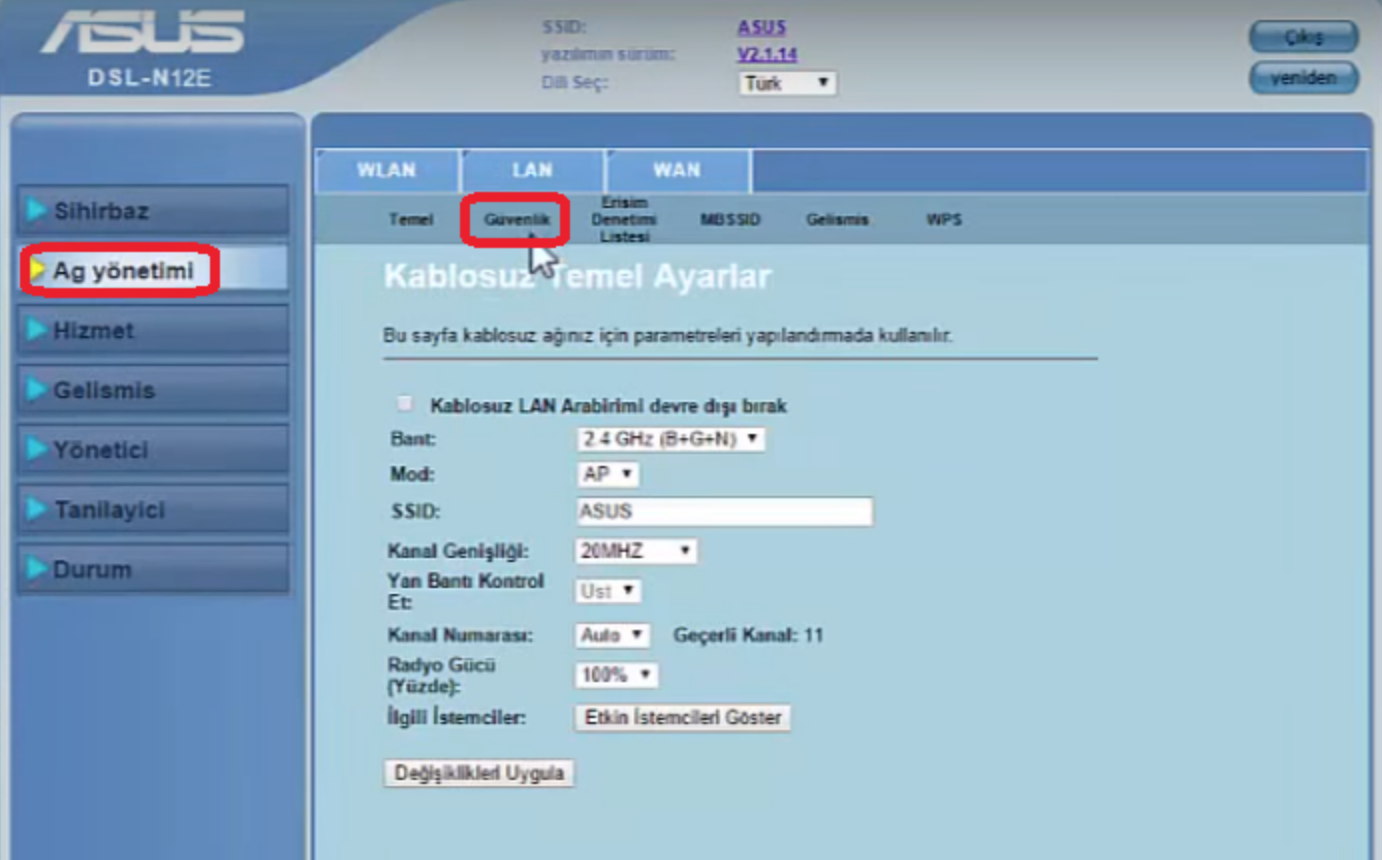Viewport: 1382px width, 860px height.
Task: Click the yellow arrow beside Ag yönetimi
Action: pyautogui.click(x=38, y=269)
